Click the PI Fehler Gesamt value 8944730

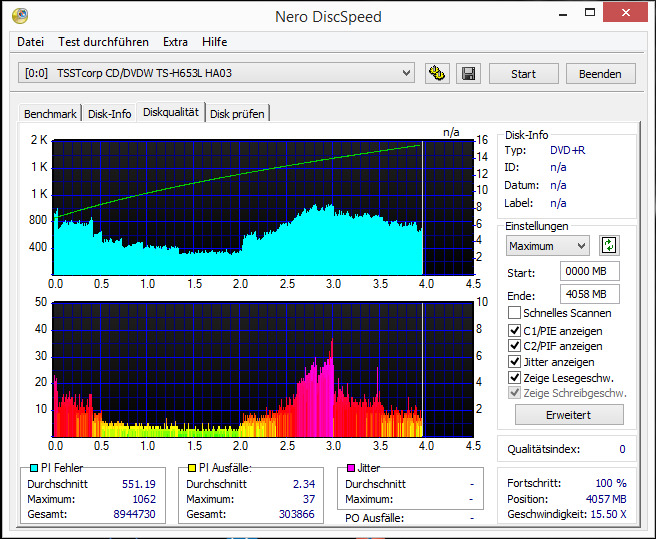(x=134, y=514)
